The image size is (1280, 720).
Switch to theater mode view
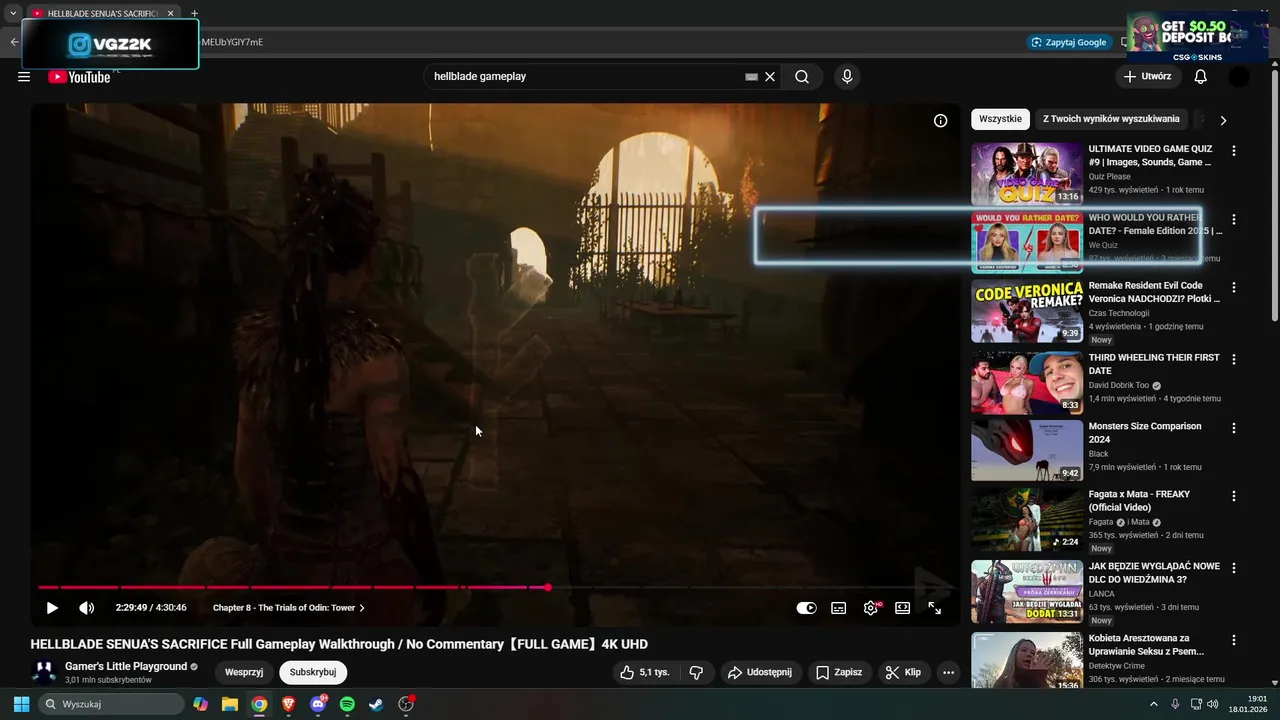pos(903,608)
